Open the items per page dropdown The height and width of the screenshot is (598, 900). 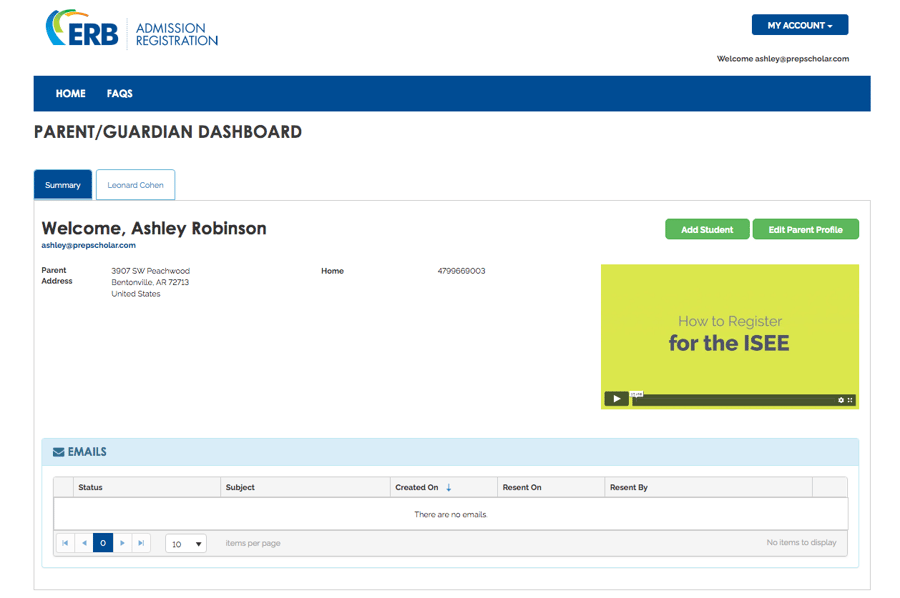coord(186,543)
